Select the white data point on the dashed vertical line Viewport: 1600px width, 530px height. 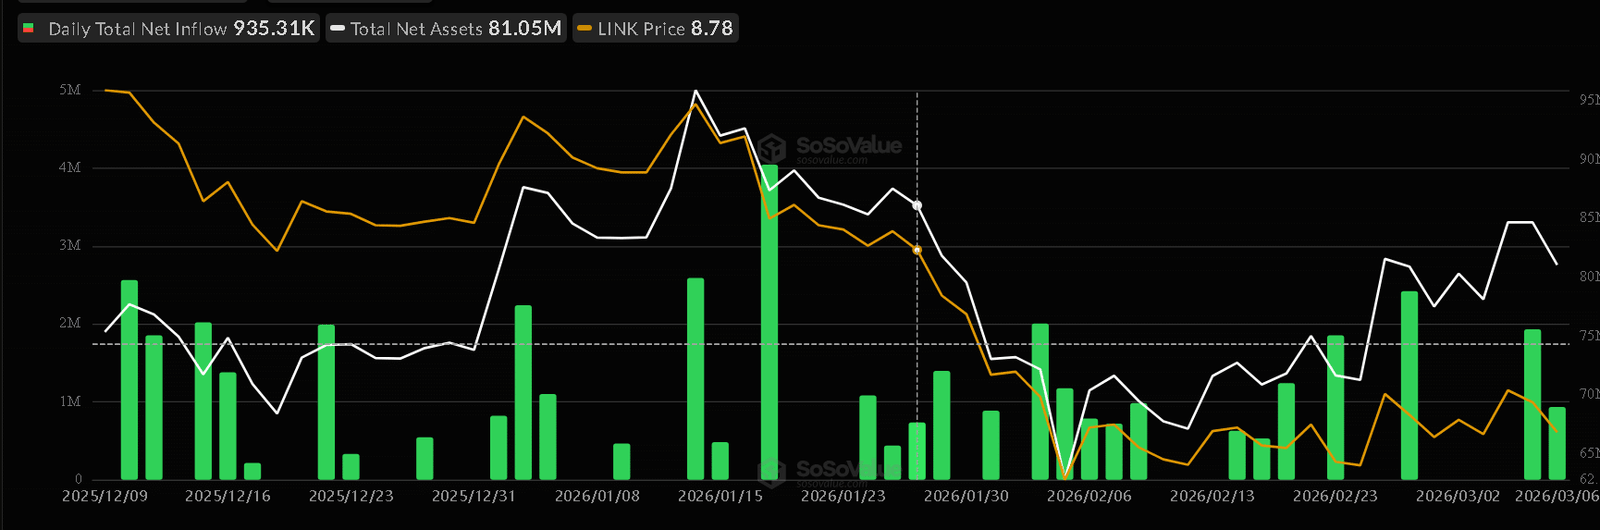(x=917, y=205)
